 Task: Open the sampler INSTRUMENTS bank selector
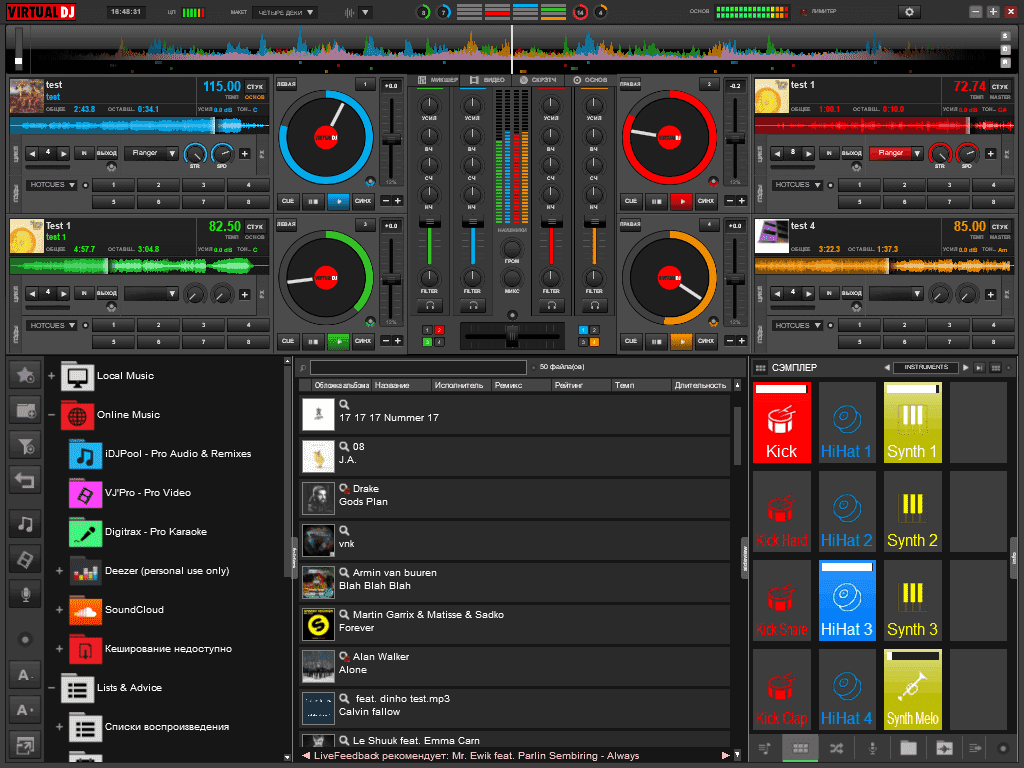tap(925, 367)
